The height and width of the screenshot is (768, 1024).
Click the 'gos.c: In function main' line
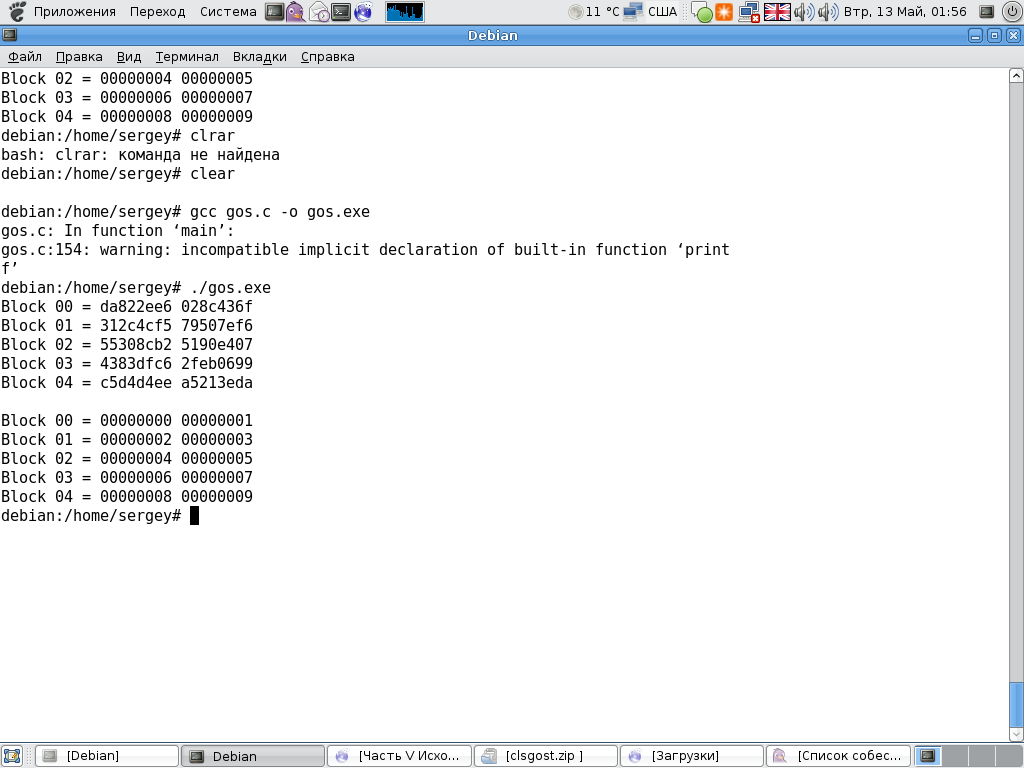click(118, 231)
